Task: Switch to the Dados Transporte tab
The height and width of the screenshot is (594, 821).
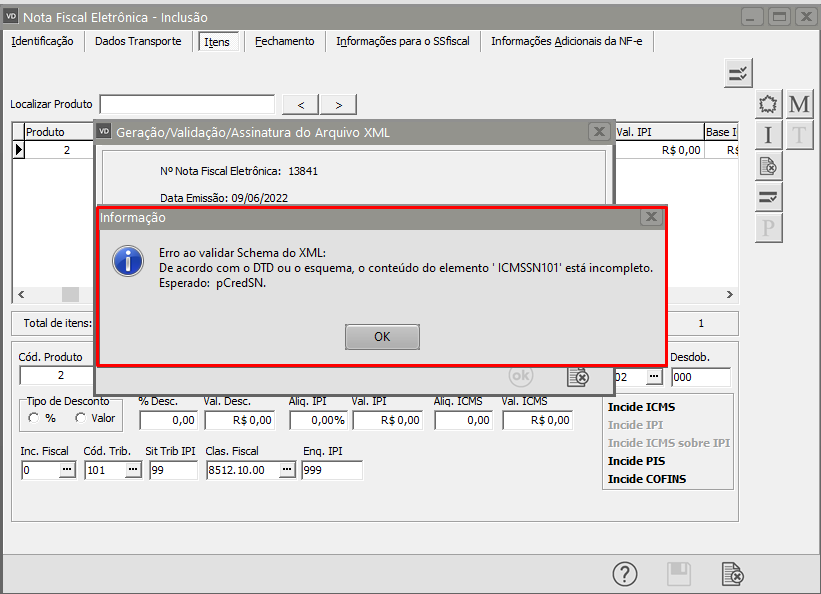Action: click(138, 41)
